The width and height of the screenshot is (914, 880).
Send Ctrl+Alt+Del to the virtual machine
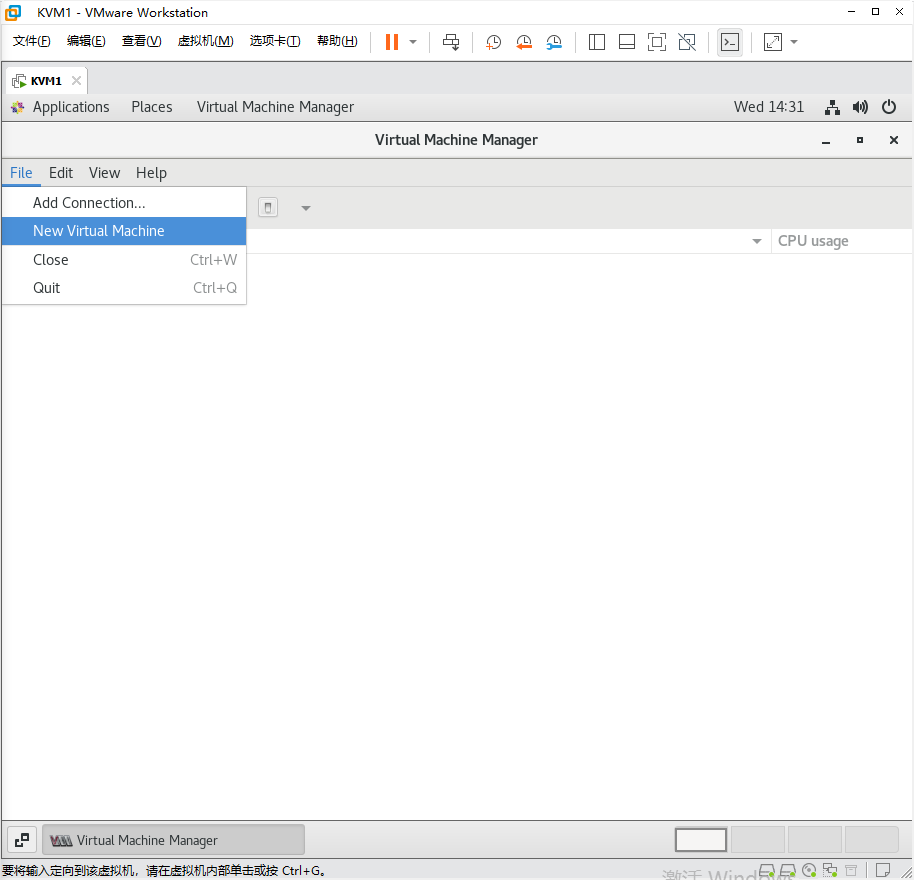451,42
